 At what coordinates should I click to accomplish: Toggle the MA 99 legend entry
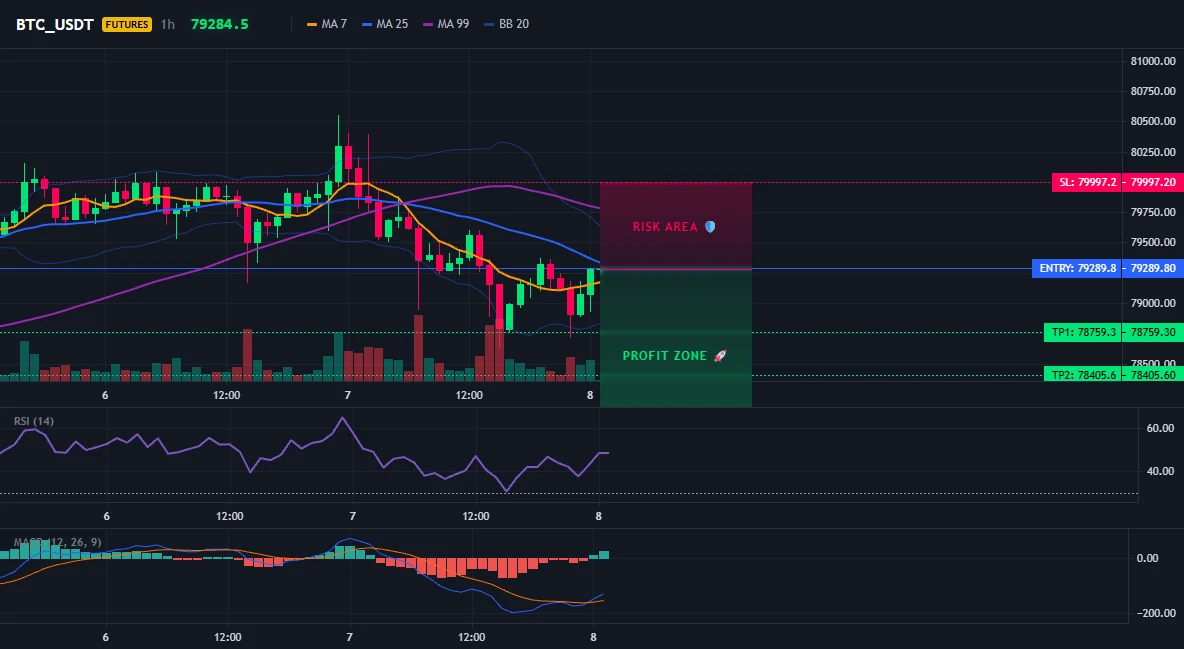click(x=446, y=24)
